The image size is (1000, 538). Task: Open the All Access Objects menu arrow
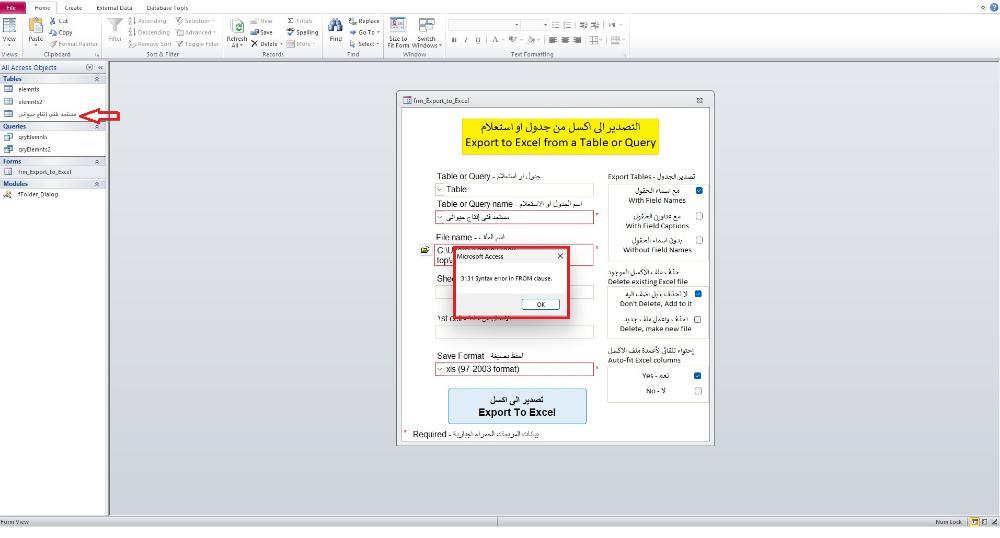pyautogui.click(x=89, y=67)
